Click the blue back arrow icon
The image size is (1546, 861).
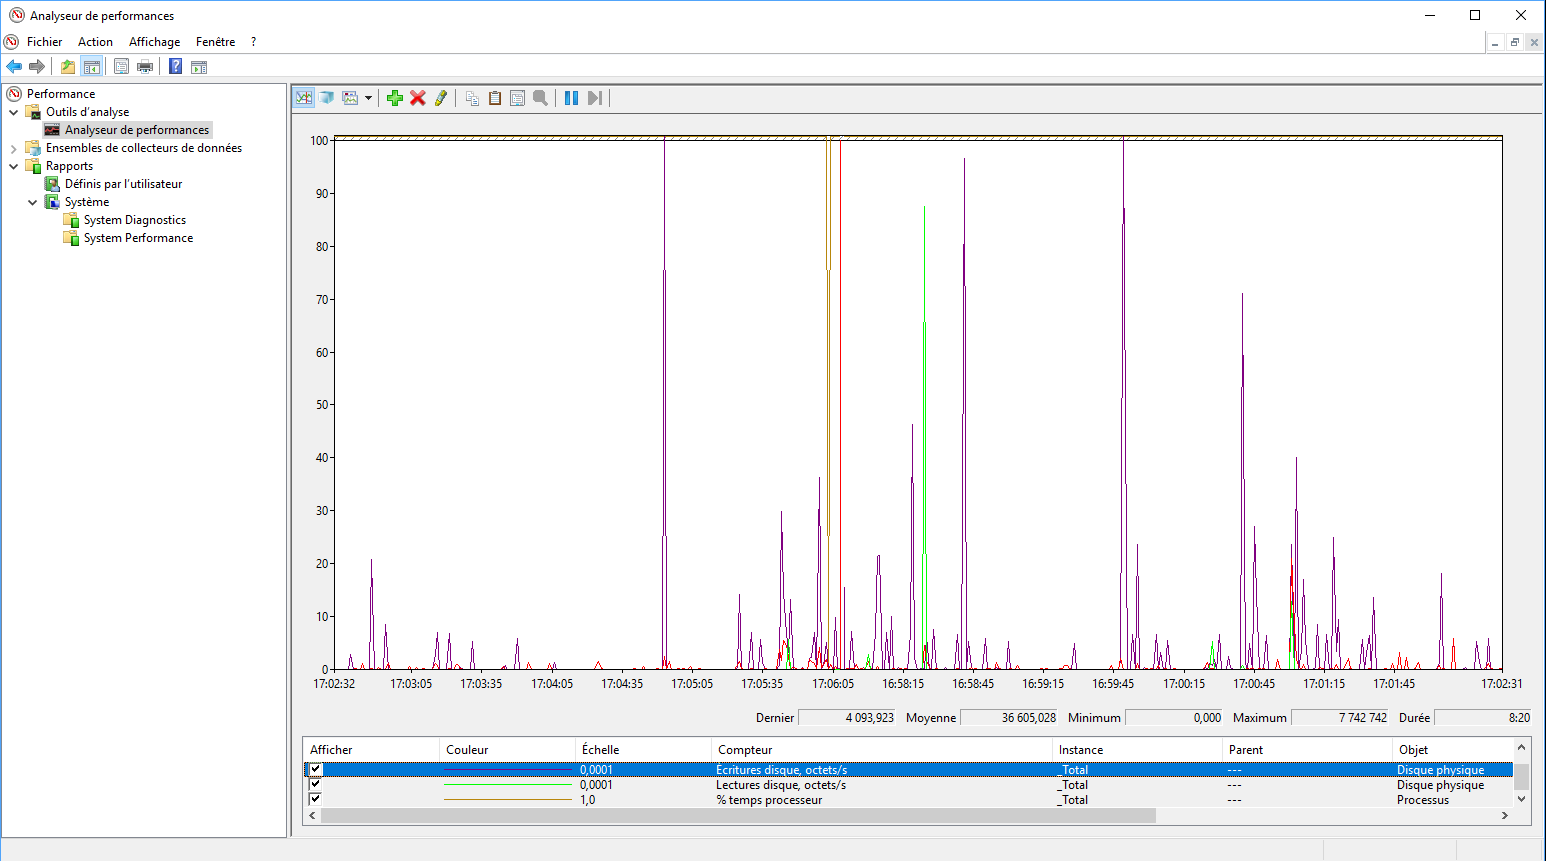click(14, 67)
